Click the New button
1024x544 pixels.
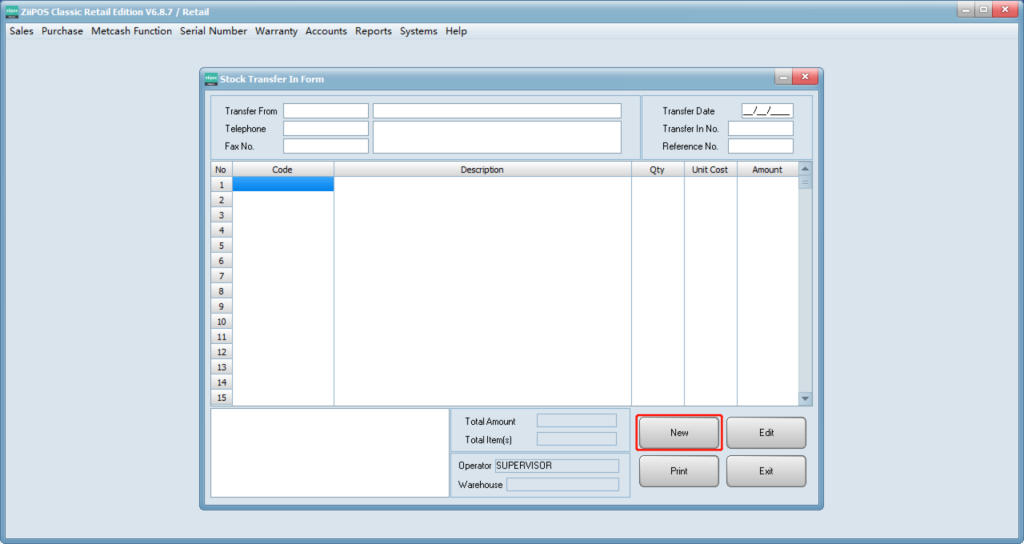pyautogui.click(x=679, y=433)
